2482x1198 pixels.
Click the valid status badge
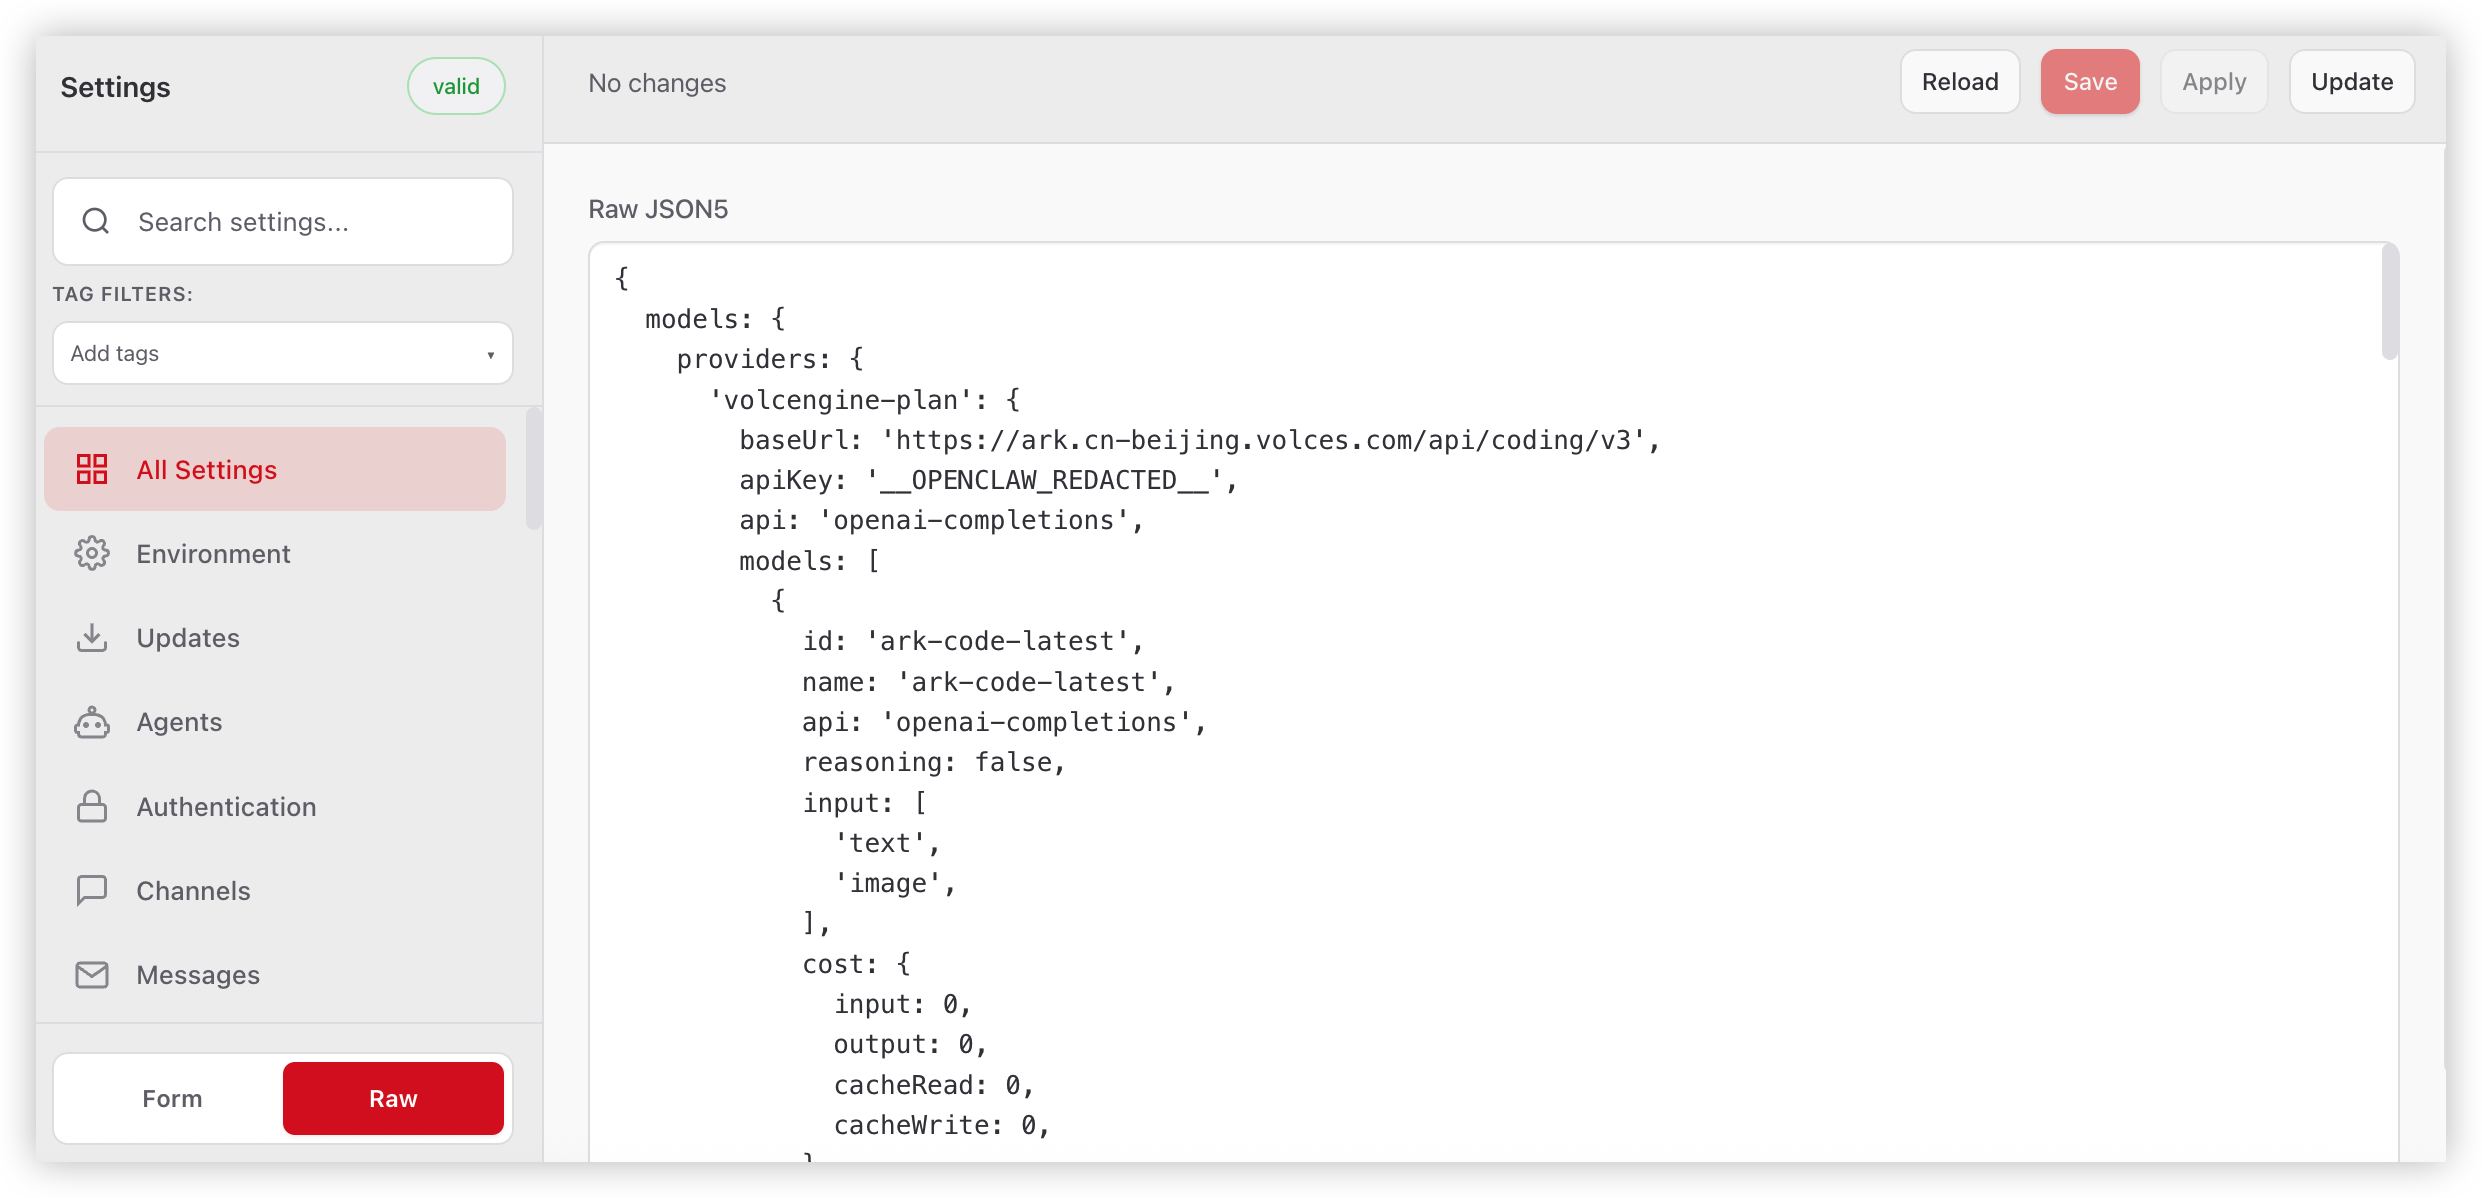point(456,86)
